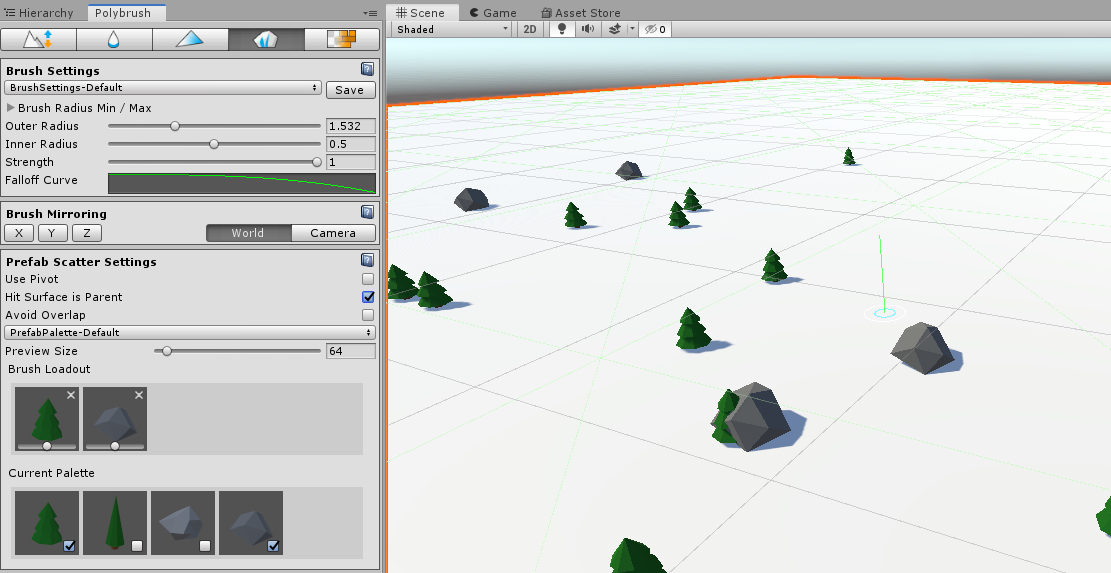This screenshot has width=1111, height=573.
Task: Select the Smooth brush mode droplet icon
Action: click(114, 40)
